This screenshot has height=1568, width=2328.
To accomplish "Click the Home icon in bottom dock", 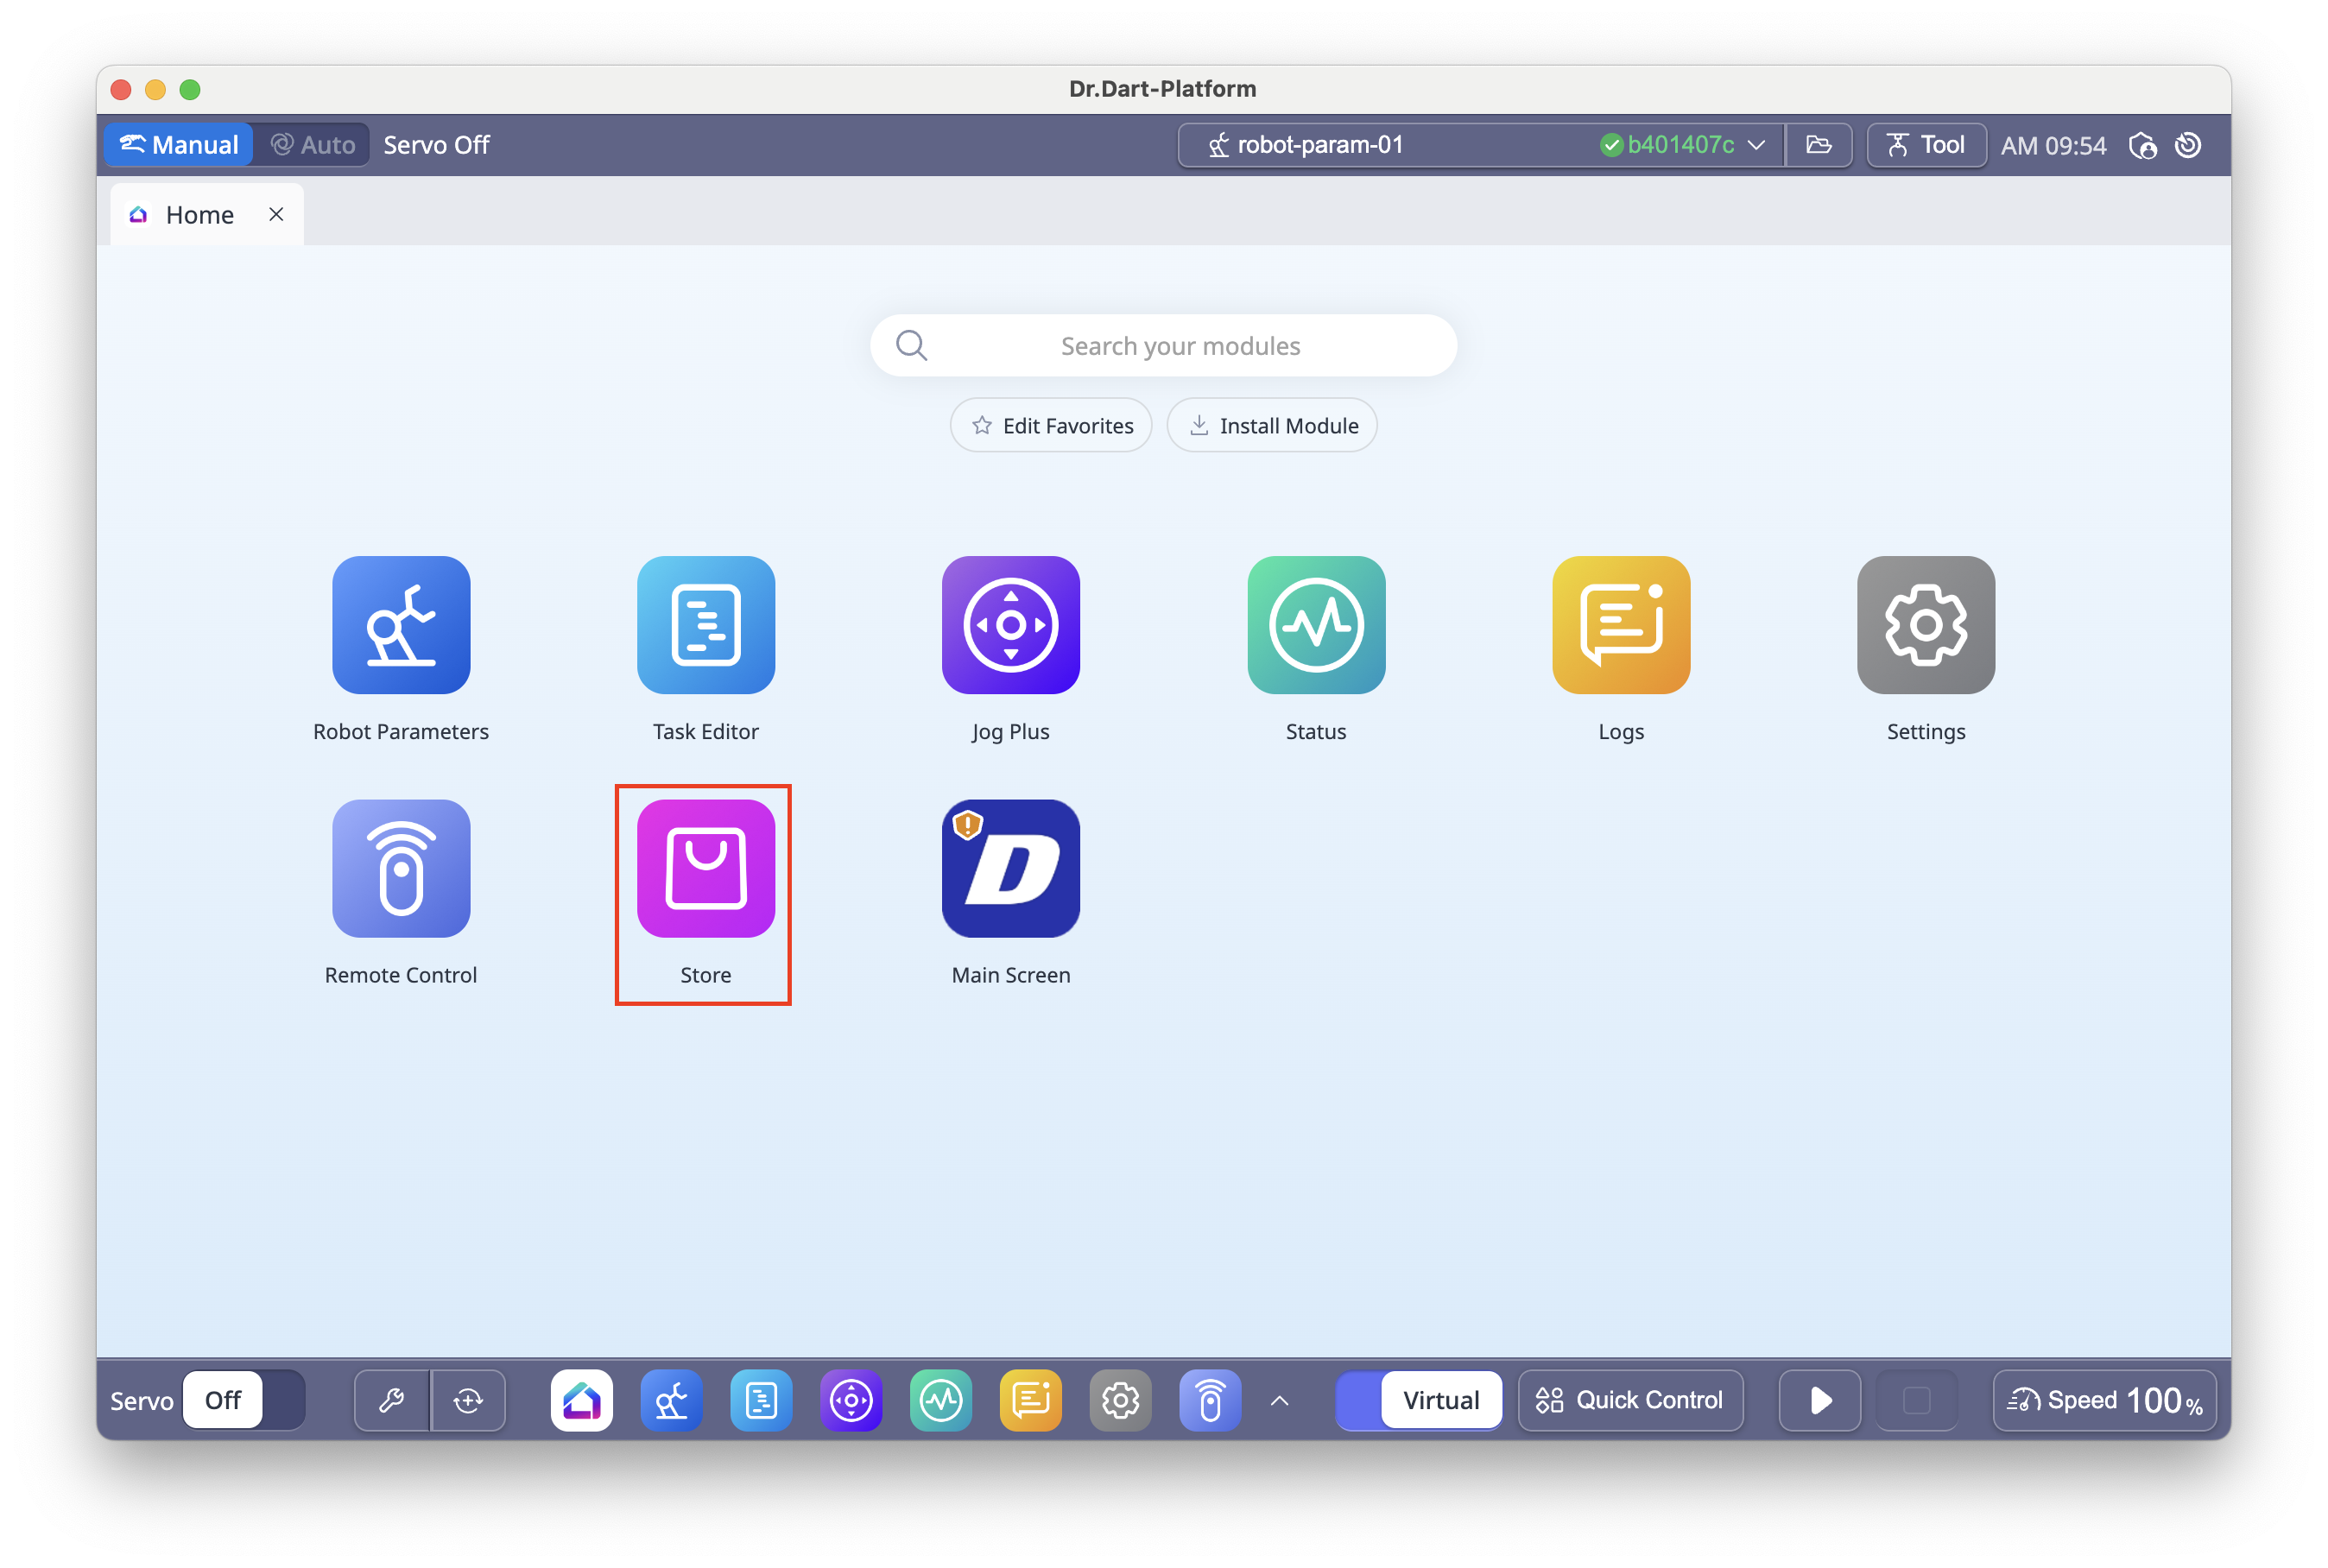I will (x=581, y=1400).
